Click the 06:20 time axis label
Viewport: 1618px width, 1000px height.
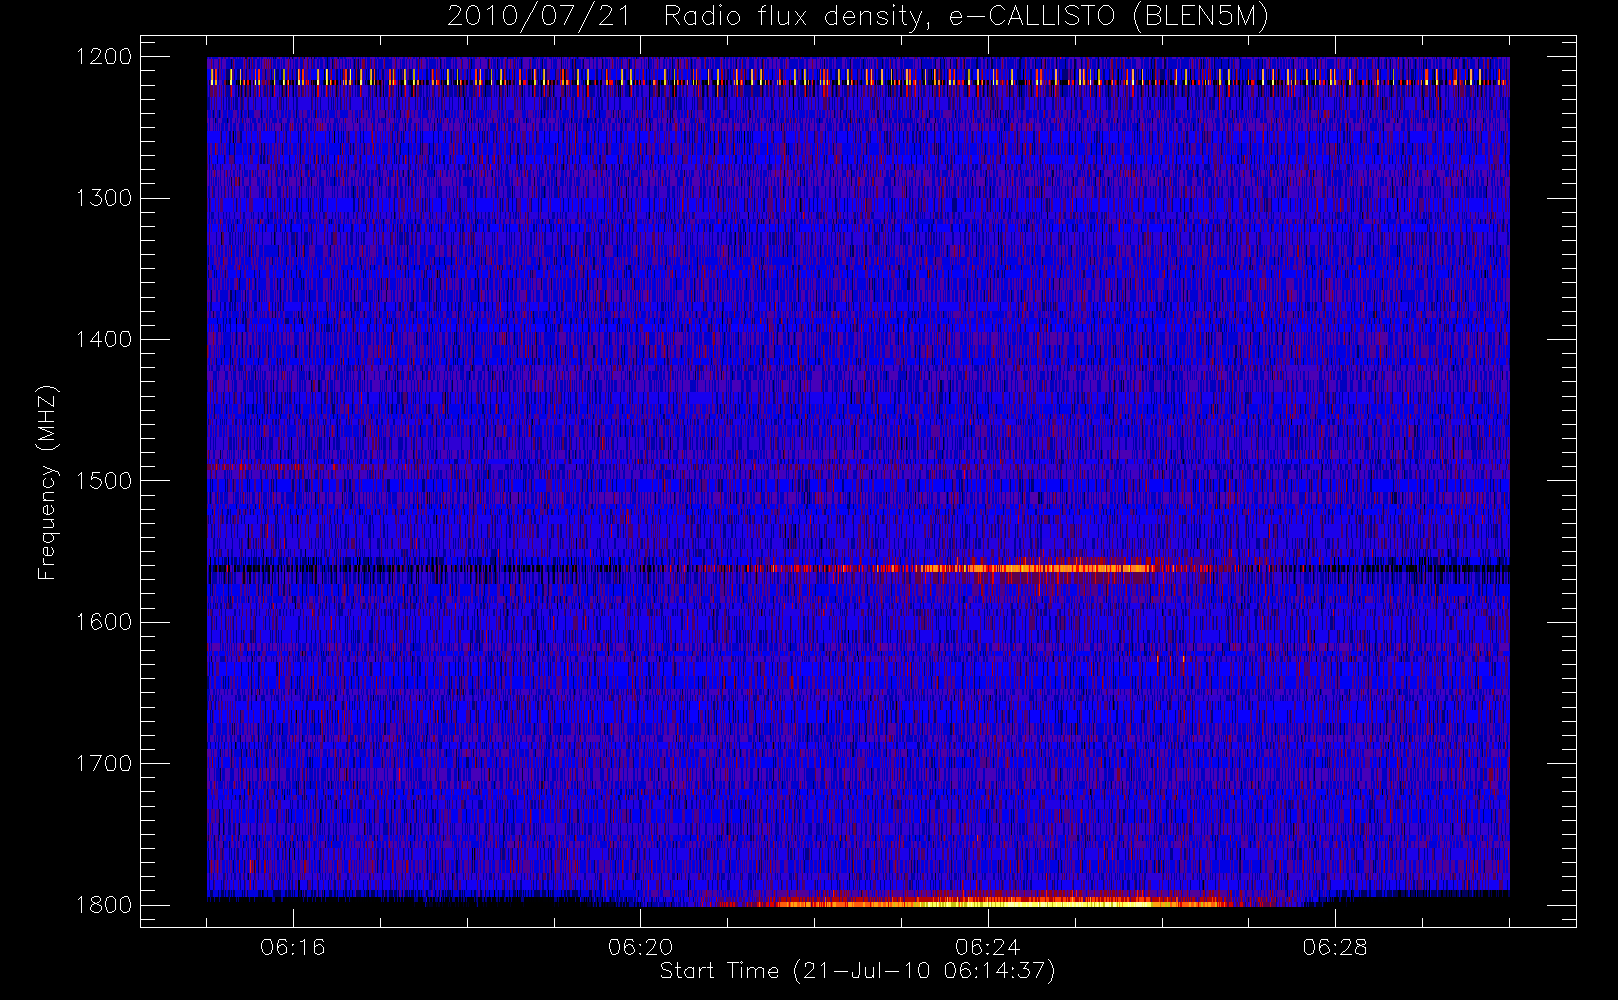[x=640, y=947]
